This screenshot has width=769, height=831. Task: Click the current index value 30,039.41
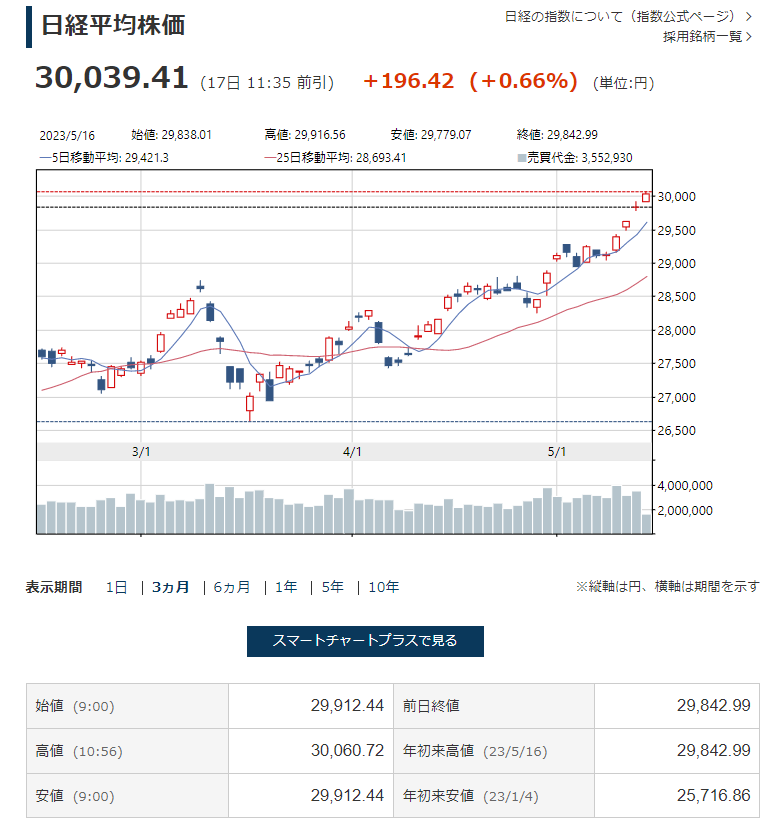(x=111, y=77)
